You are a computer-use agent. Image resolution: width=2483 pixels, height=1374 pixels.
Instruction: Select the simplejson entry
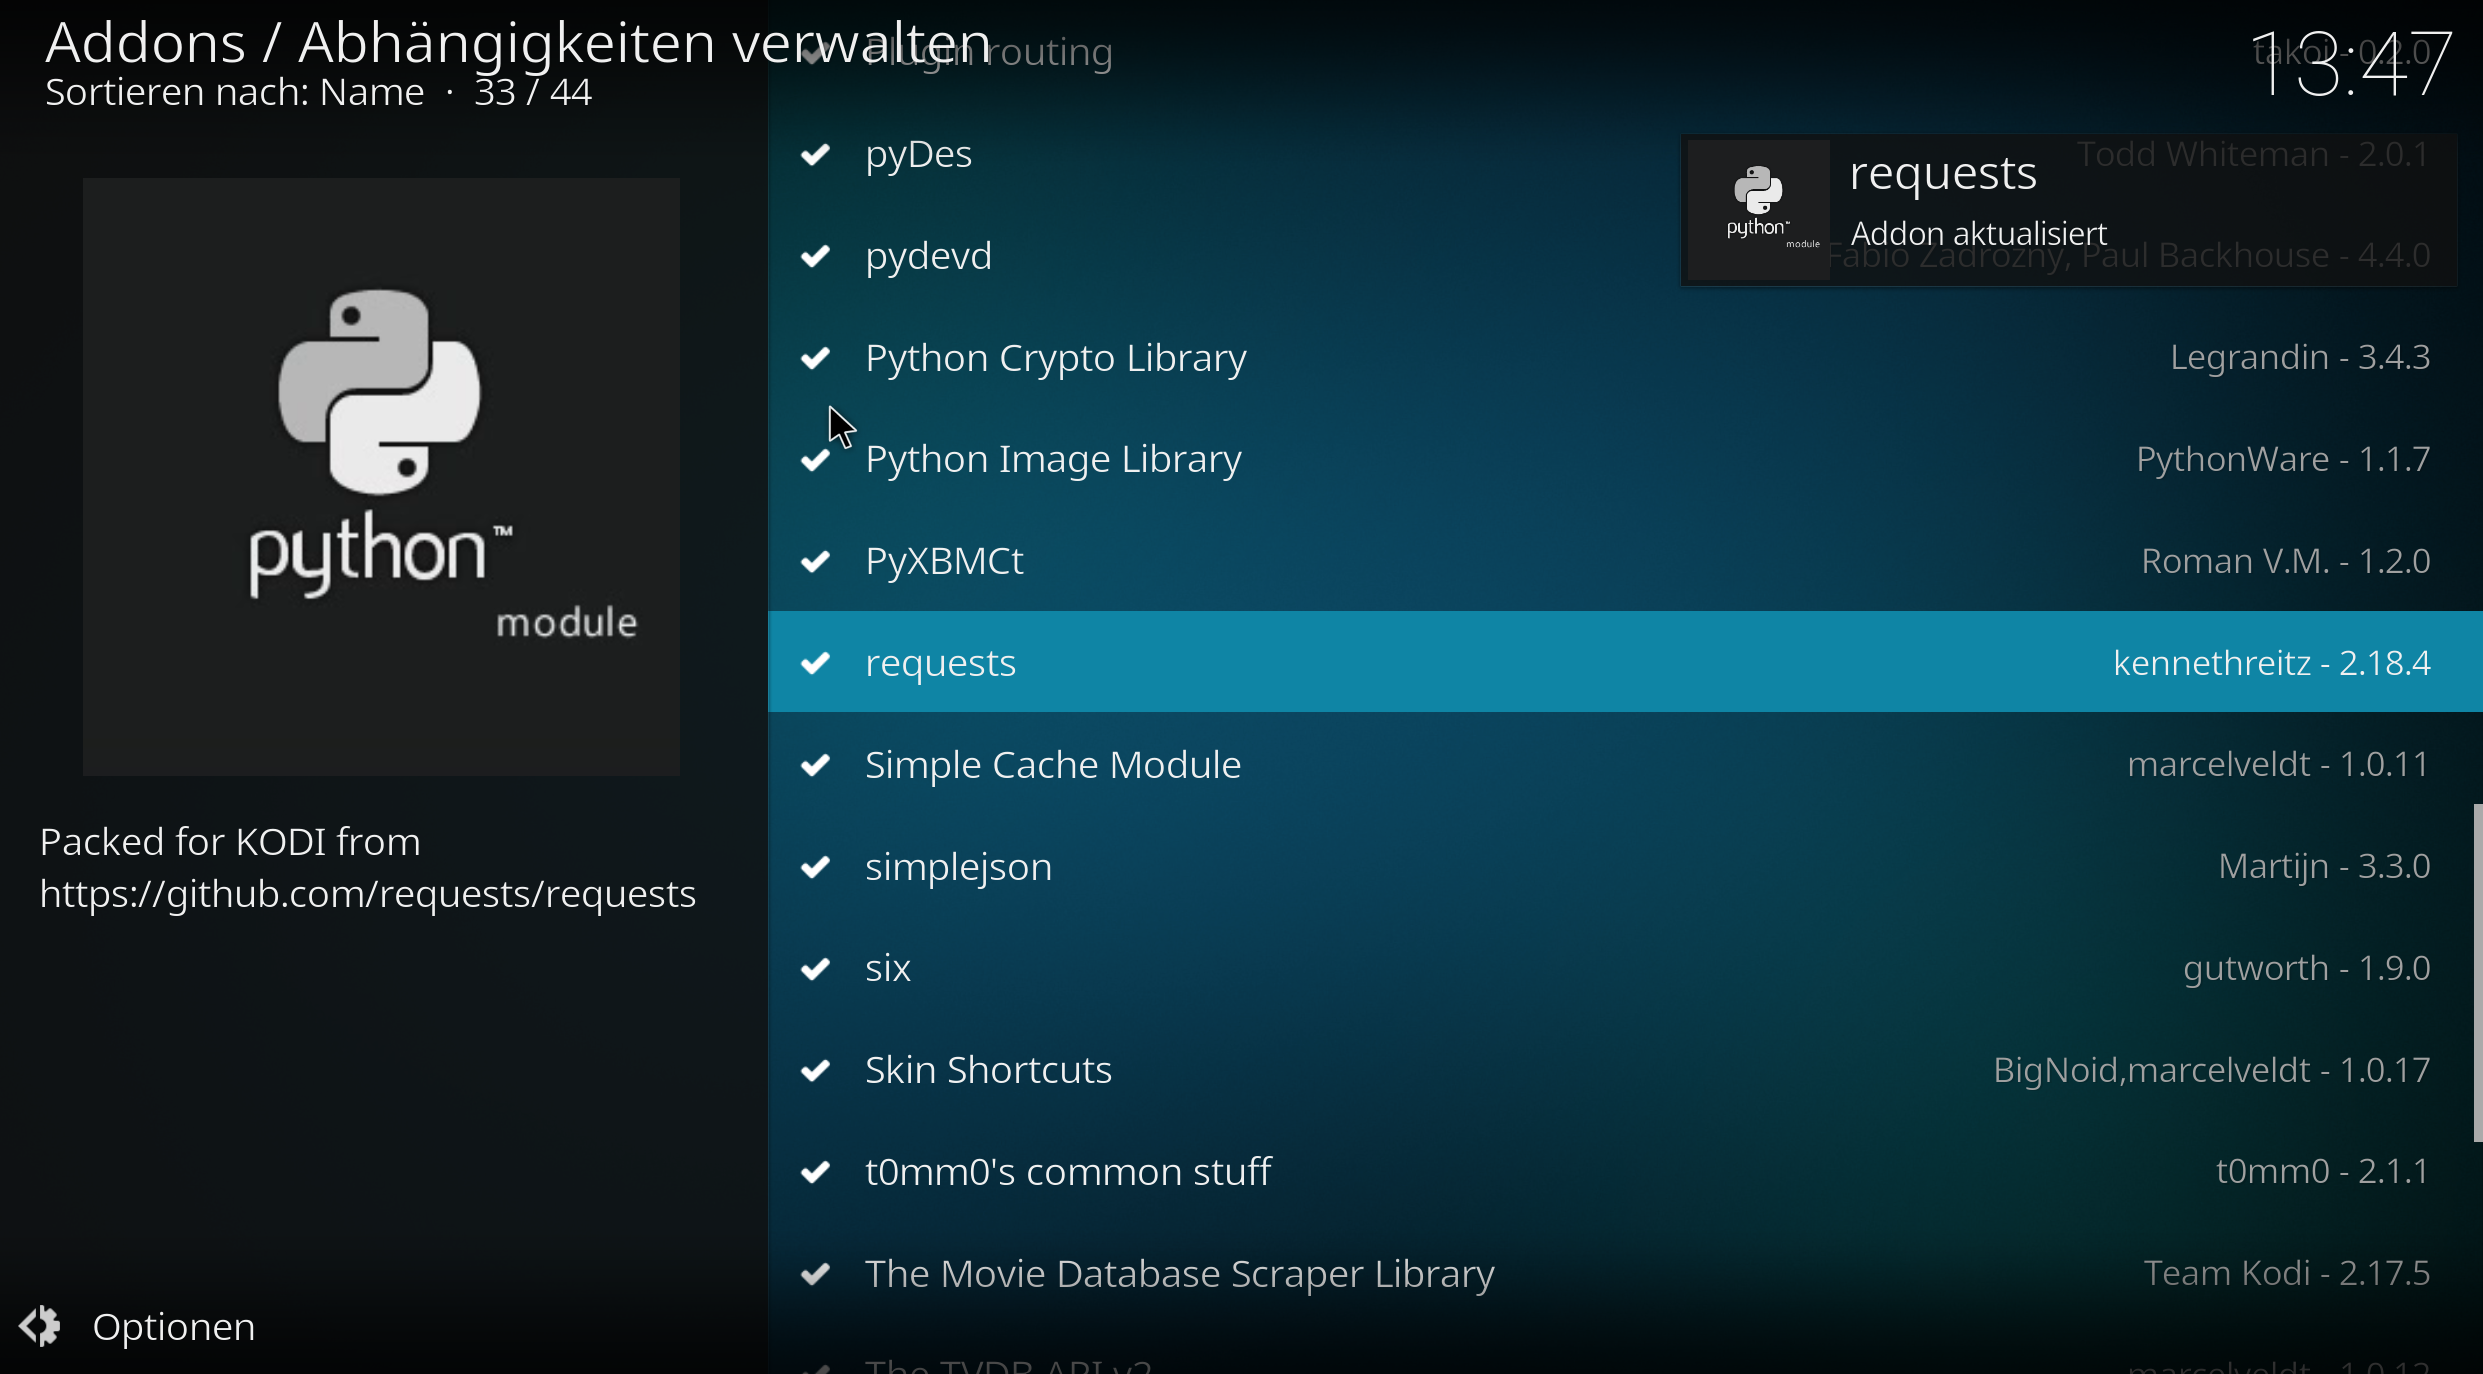(x=1625, y=866)
